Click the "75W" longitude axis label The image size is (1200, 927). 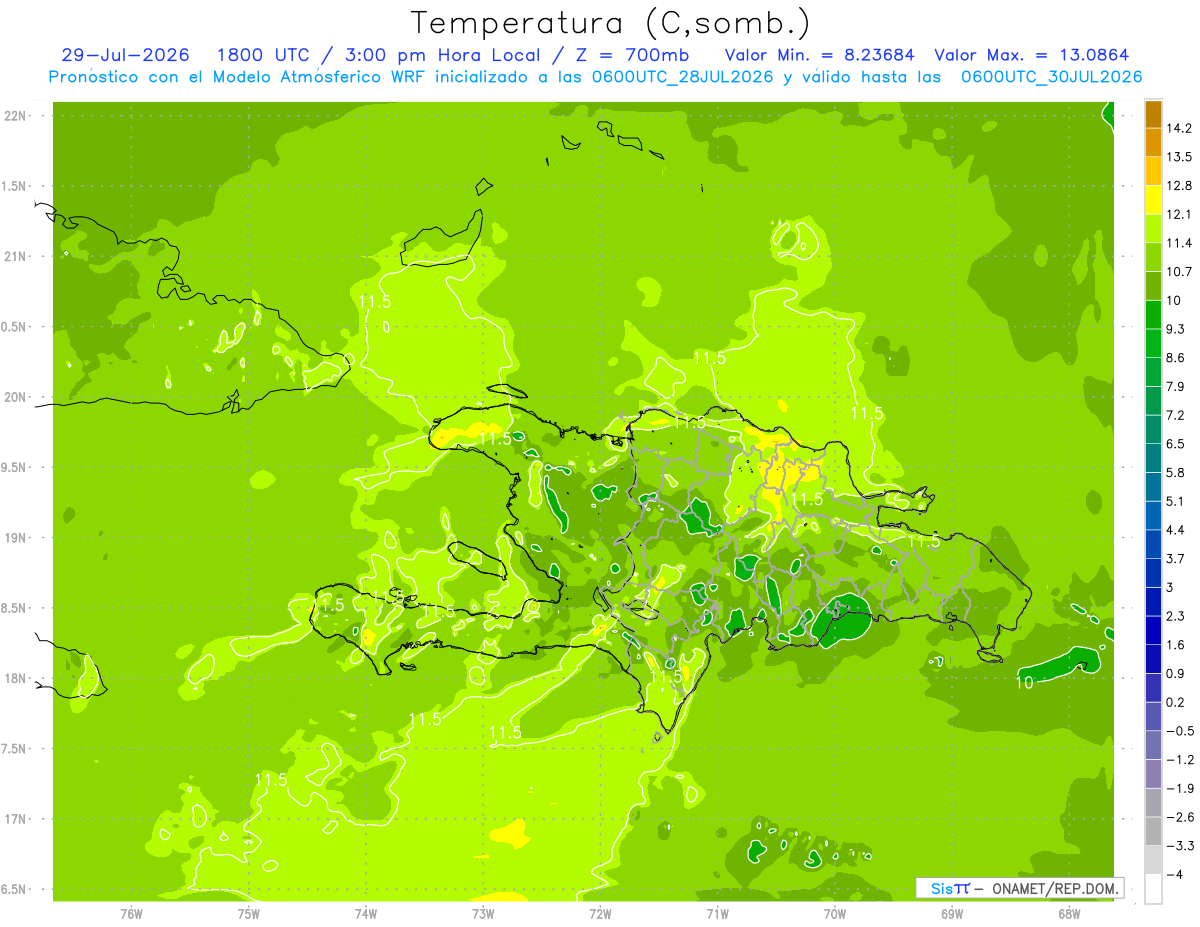249,914
